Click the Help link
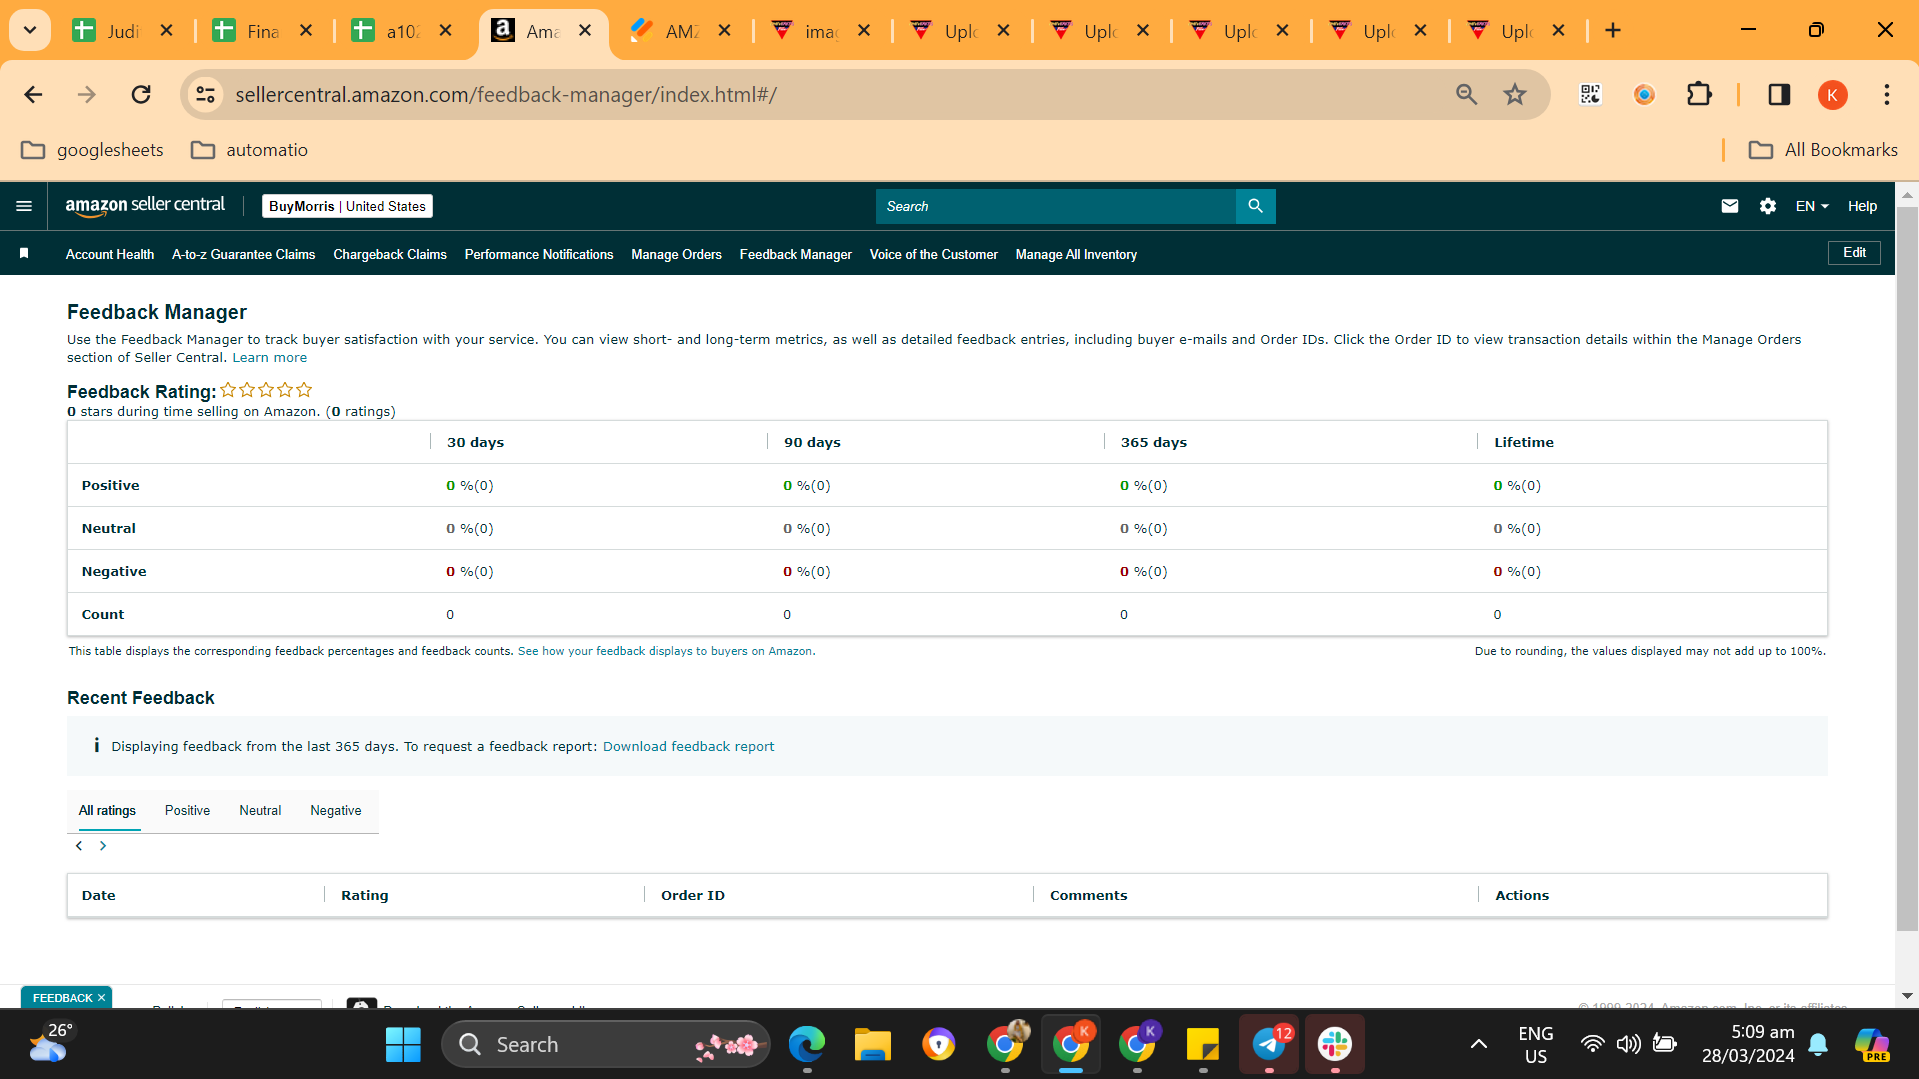The height and width of the screenshot is (1079, 1919). click(1862, 206)
